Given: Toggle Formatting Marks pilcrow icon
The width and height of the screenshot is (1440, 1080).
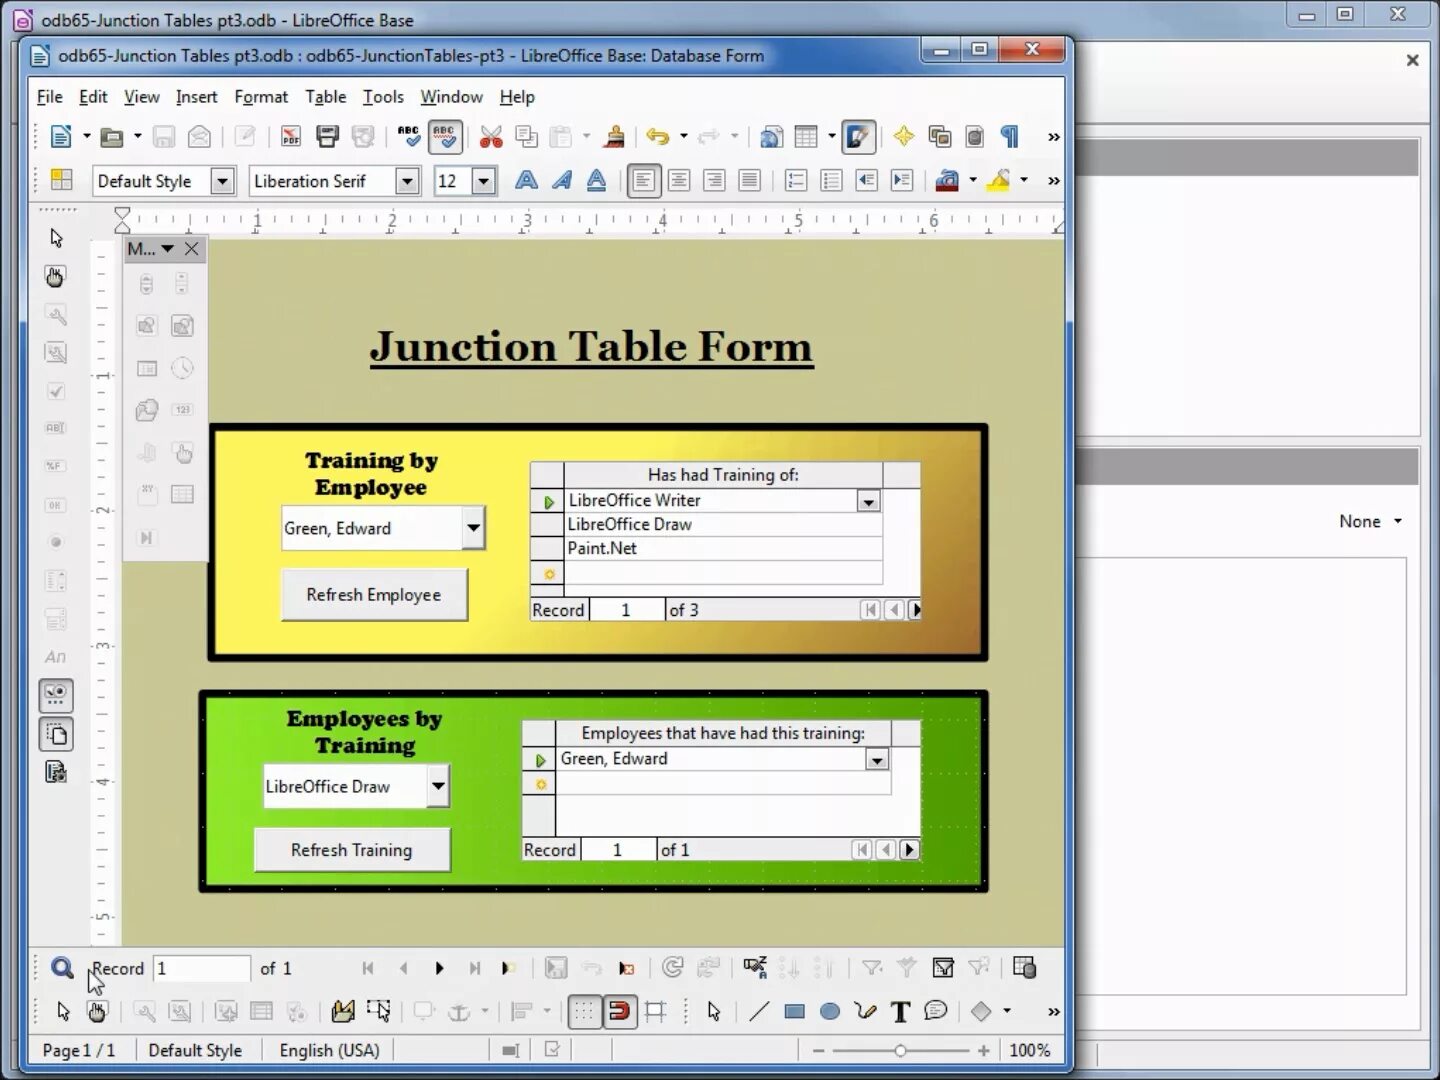Looking at the screenshot, I should coord(1010,137).
